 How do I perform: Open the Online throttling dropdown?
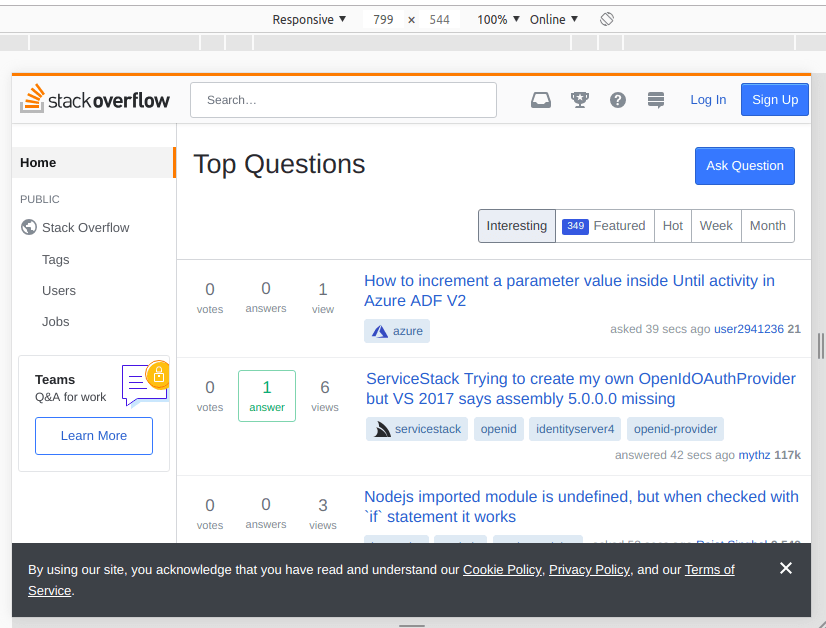point(554,19)
